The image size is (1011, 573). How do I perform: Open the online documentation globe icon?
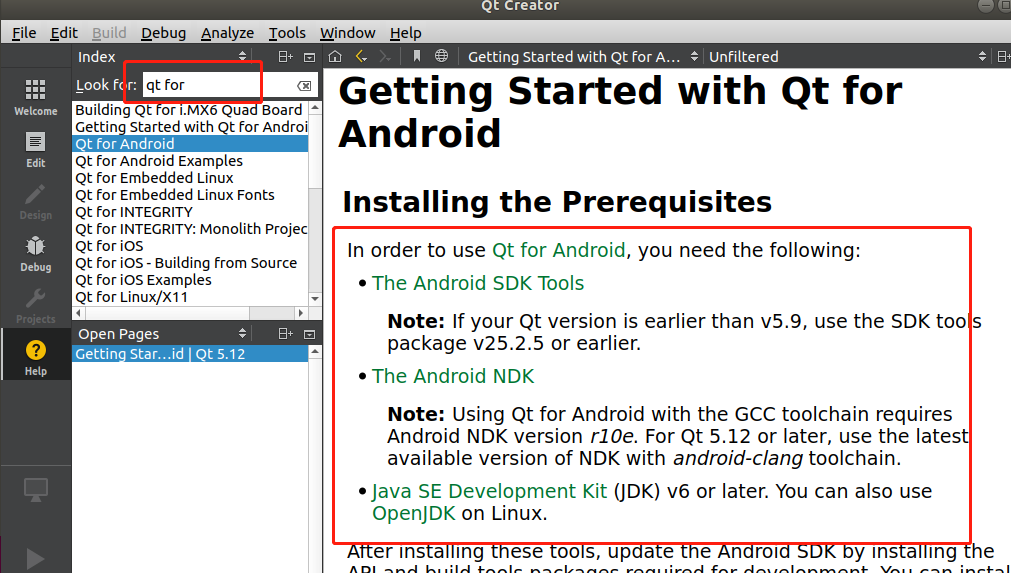(441, 57)
